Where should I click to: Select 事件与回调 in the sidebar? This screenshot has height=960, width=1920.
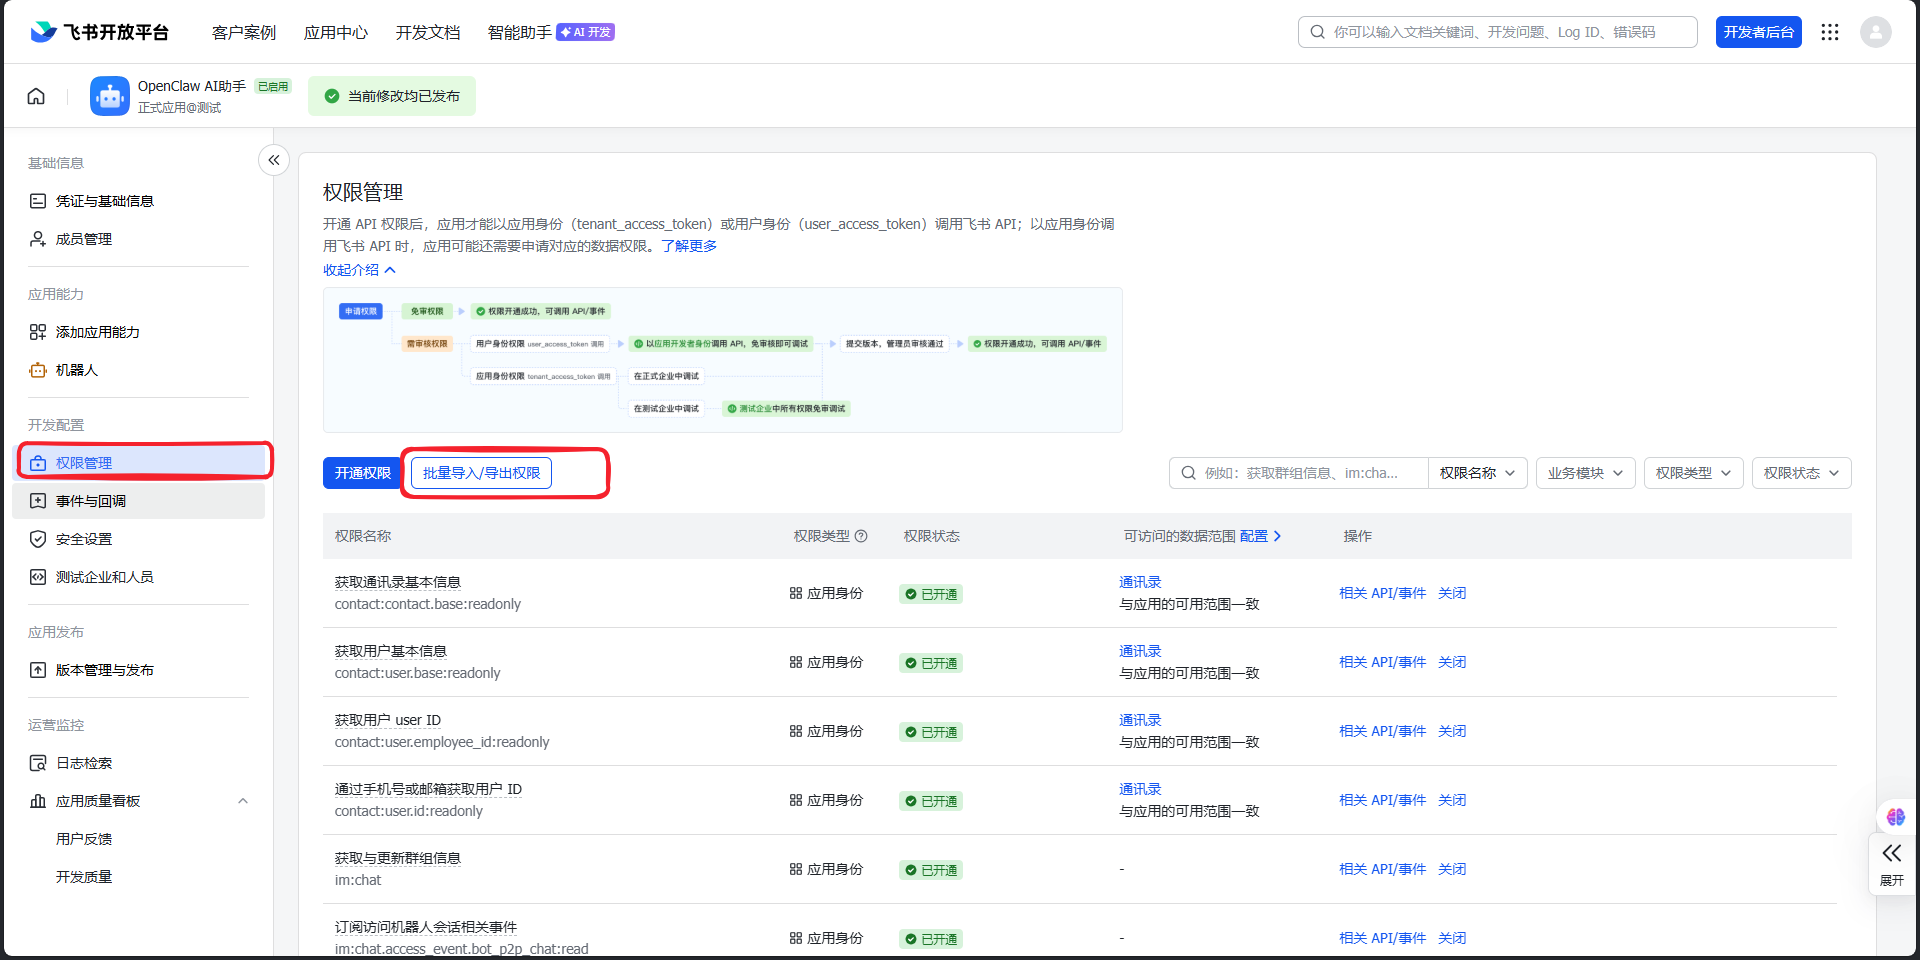pos(91,501)
